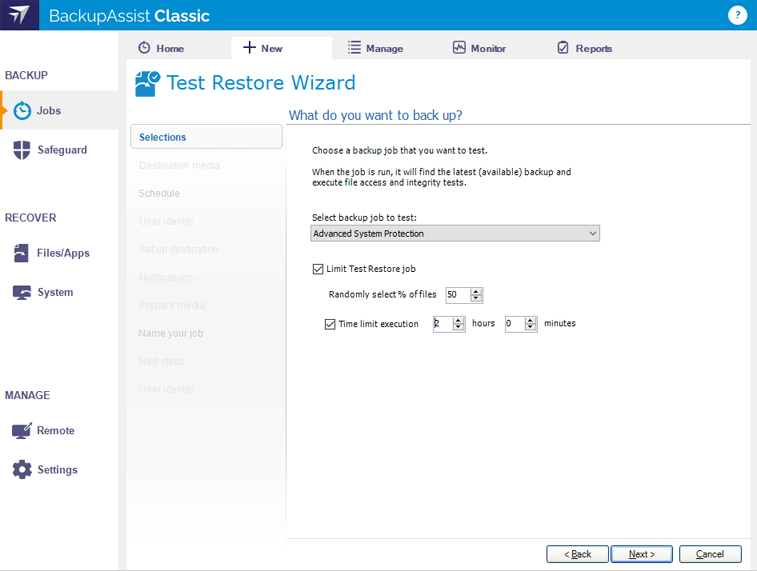
Task: Click the dropdown arrow of job selector
Action: tap(592, 234)
